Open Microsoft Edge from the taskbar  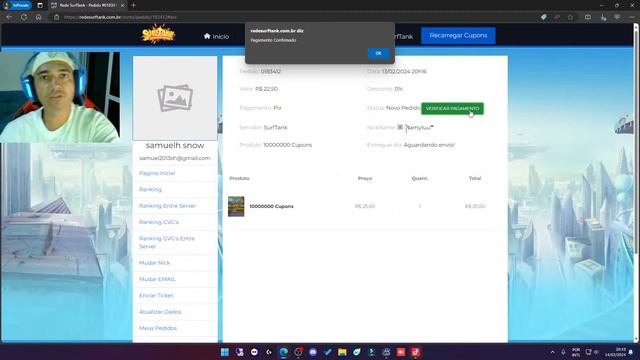coord(283,352)
